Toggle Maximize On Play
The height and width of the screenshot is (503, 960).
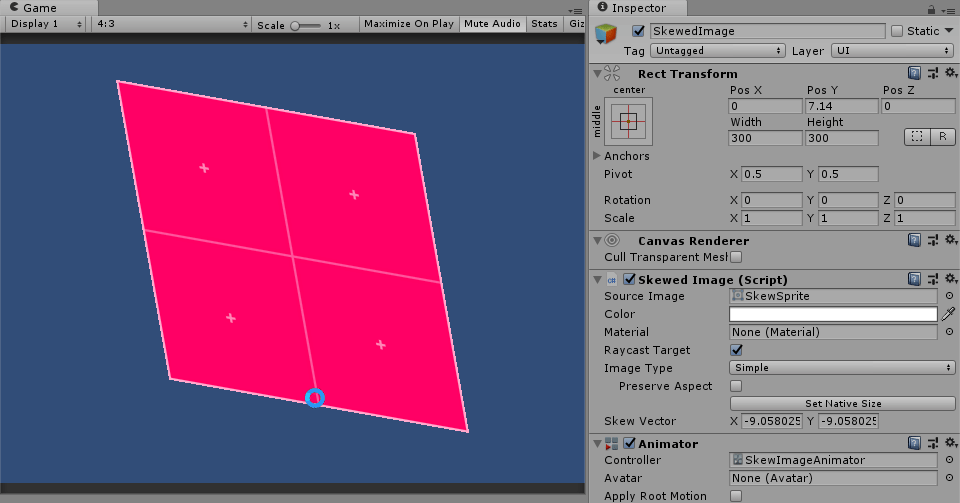(409, 24)
